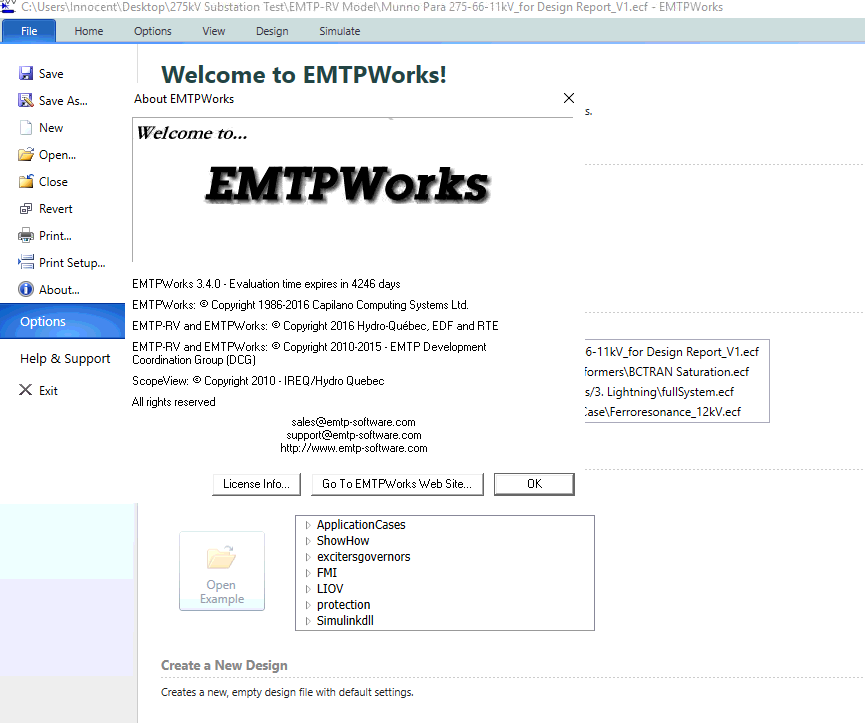Image resolution: width=865 pixels, height=723 pixels.
Task: Select the FMI folder label
Action: 327,572
